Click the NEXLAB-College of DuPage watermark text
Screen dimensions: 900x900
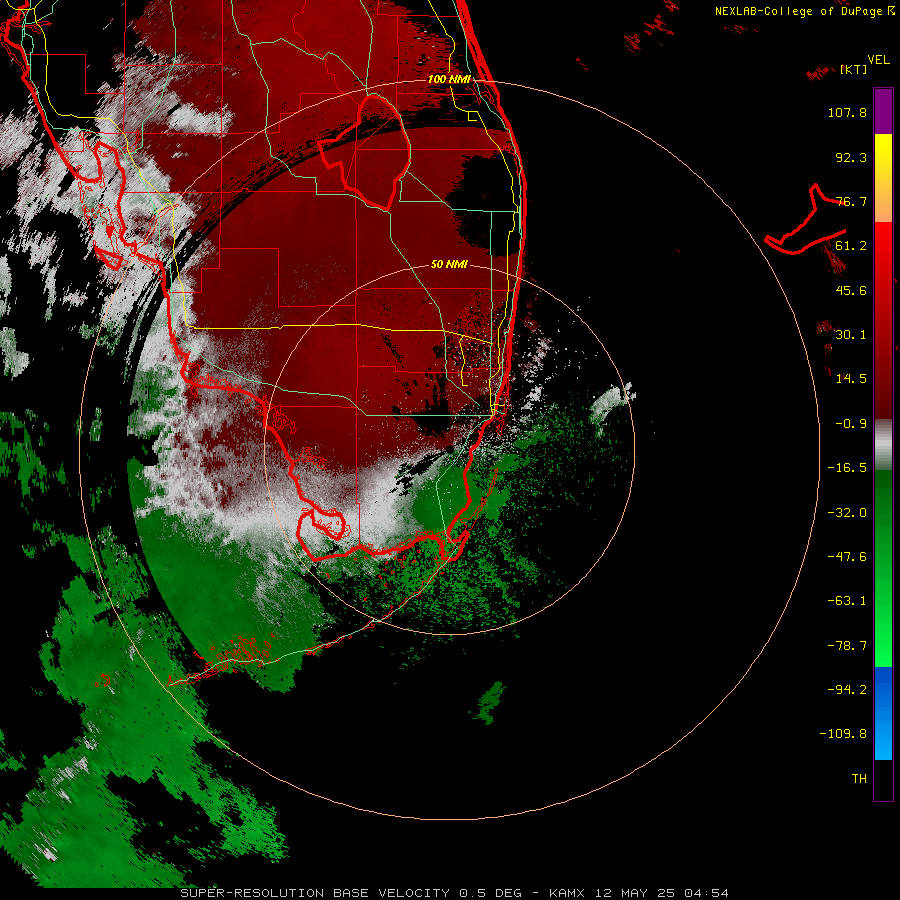(804, 11)
